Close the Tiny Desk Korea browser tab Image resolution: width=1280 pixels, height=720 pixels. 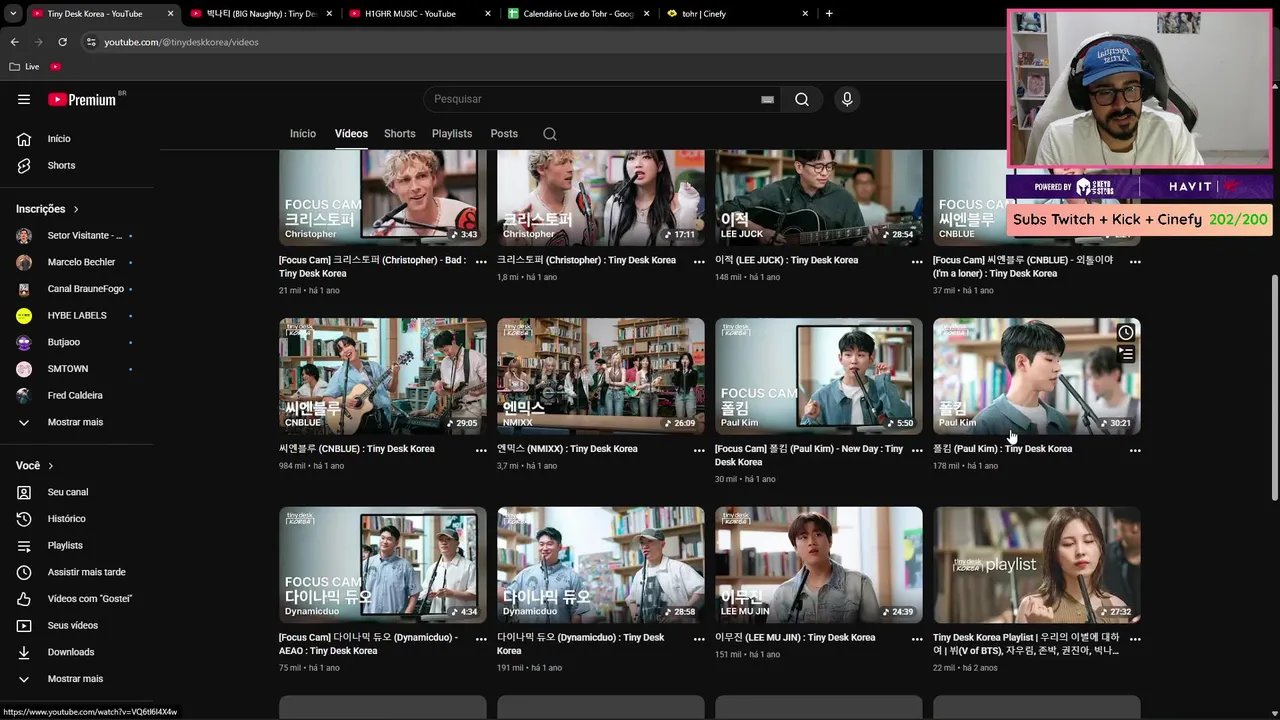(x=170, y=14)
